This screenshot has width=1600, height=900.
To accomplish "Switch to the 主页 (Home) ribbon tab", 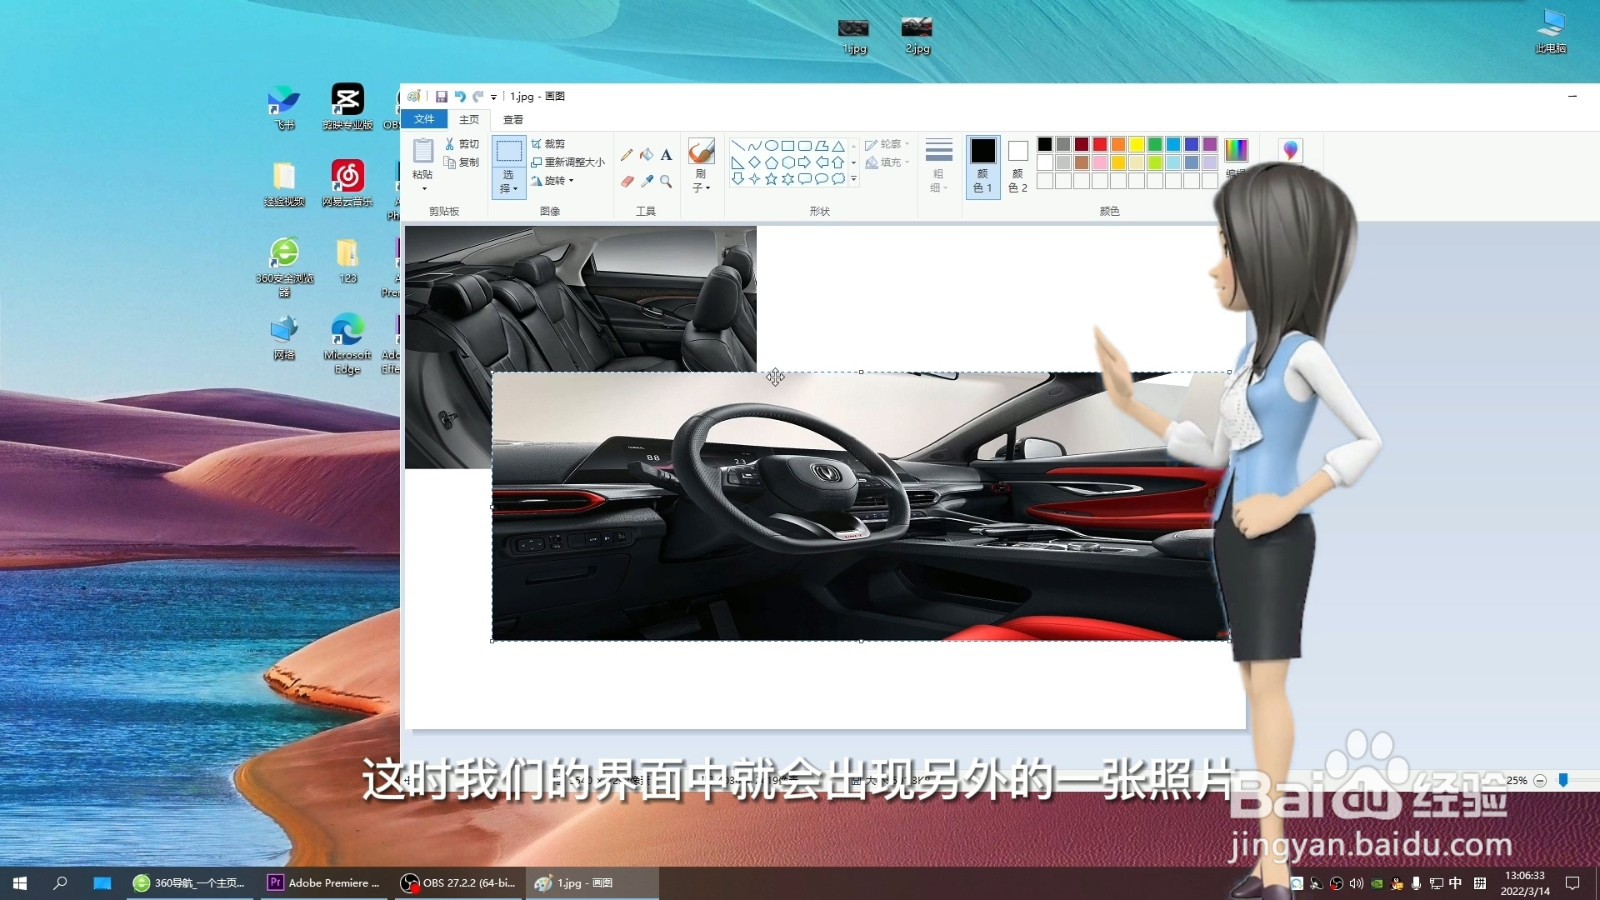I will (469, 119).
